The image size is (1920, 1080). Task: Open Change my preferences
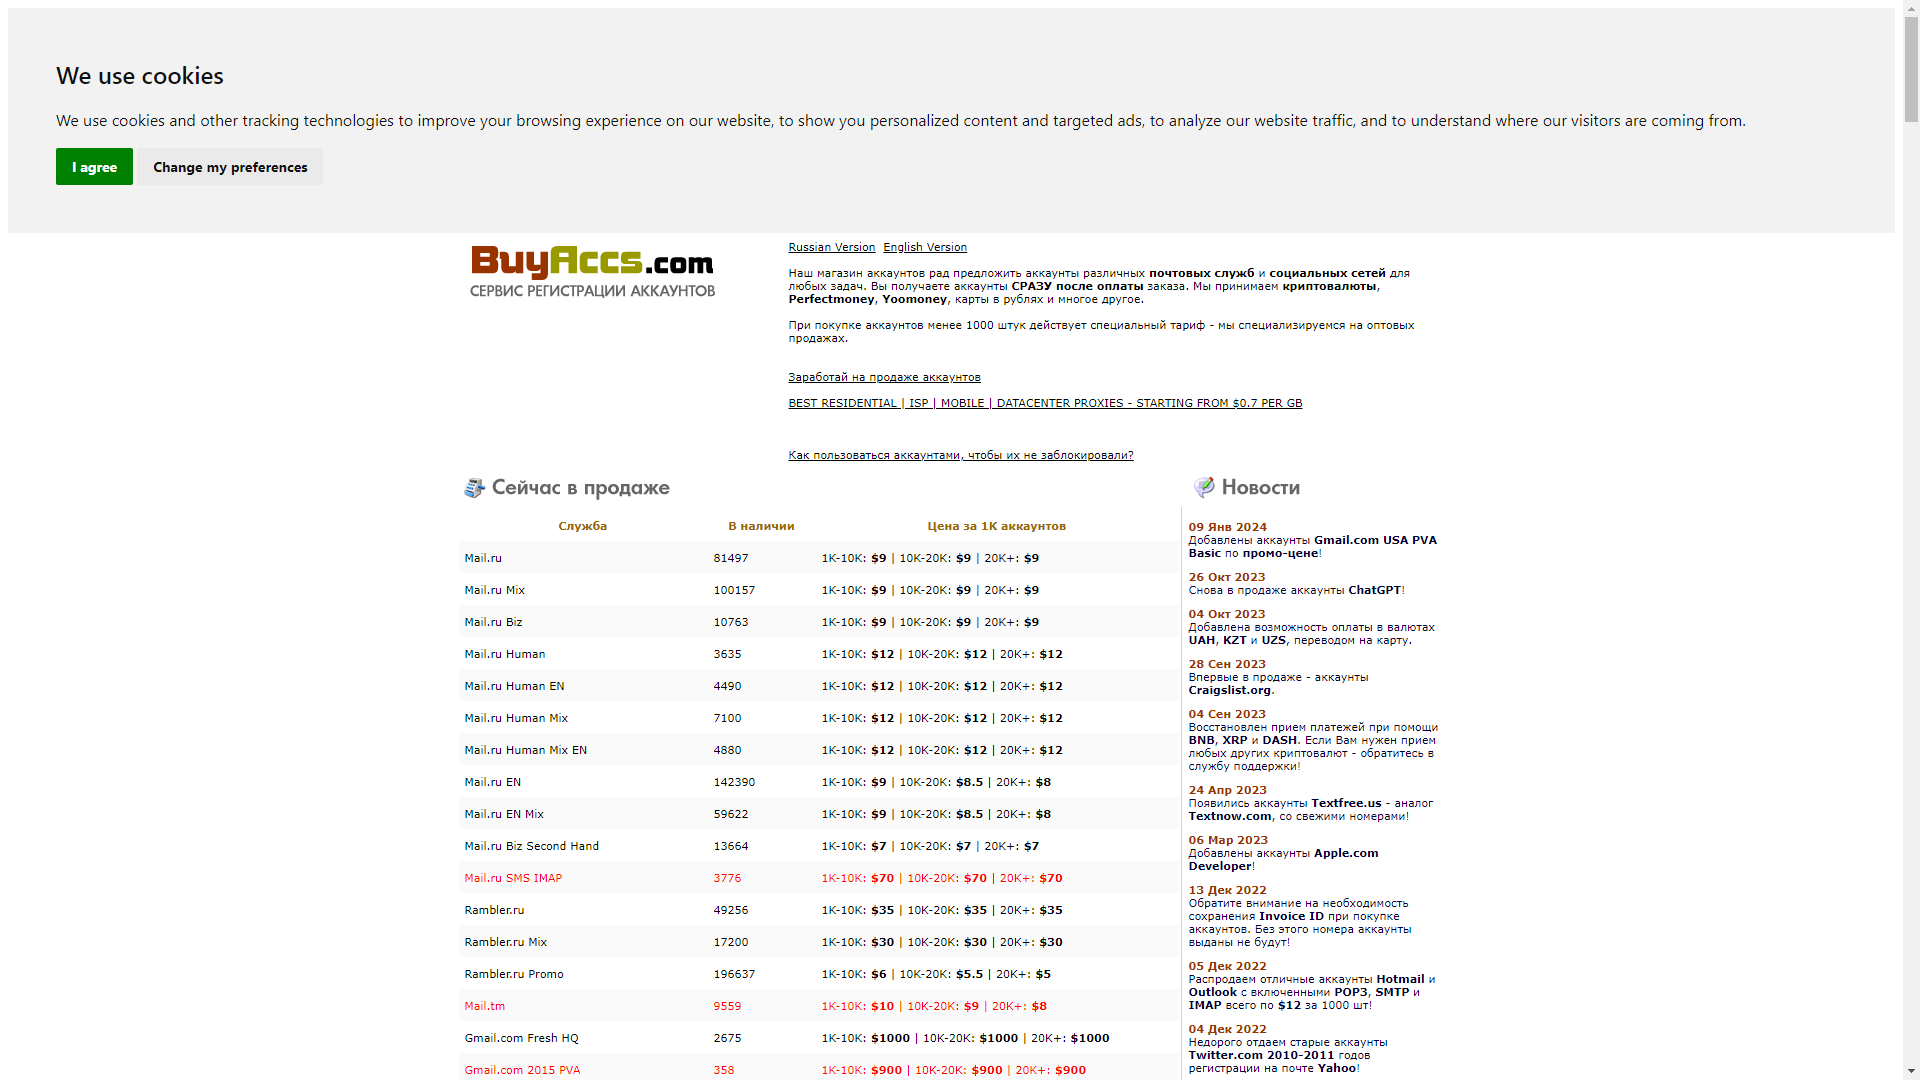(x=230, y=166)
